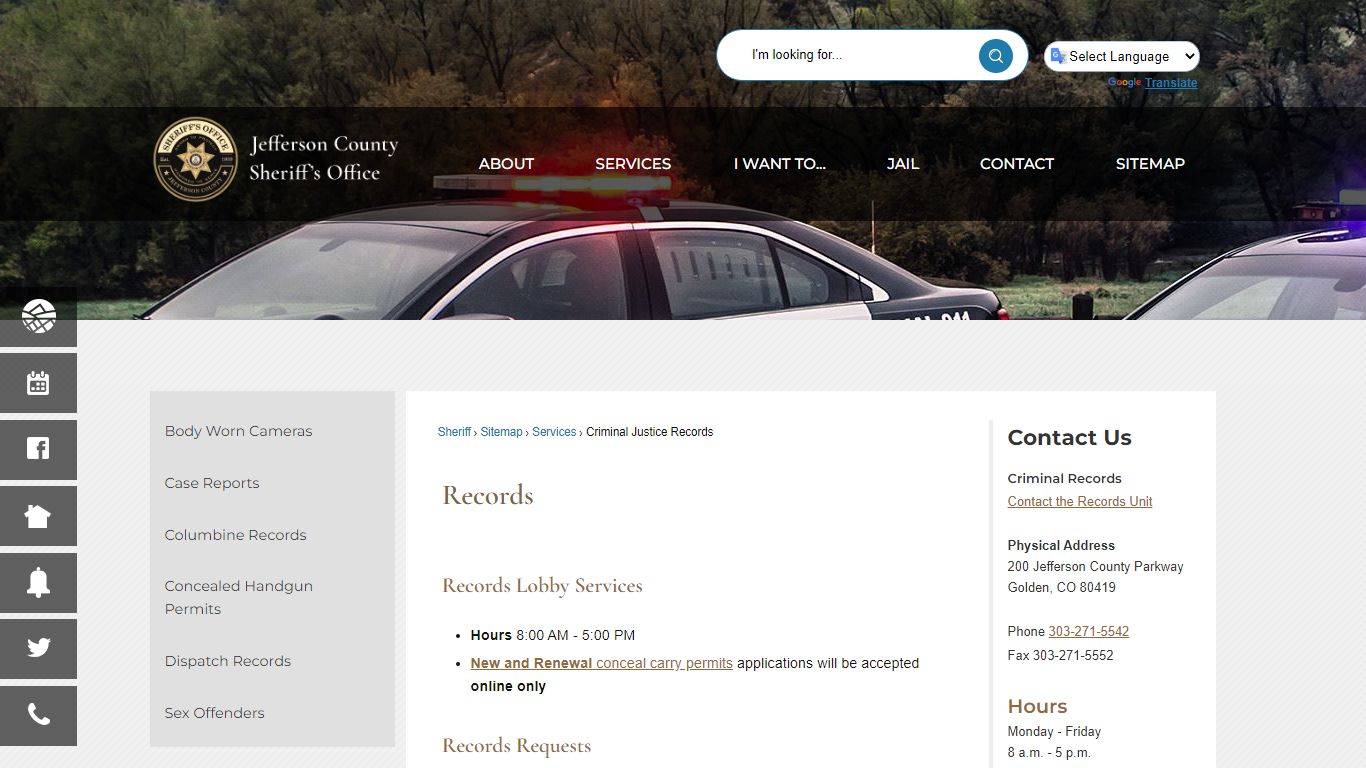Click the Fax 303-271-5552 text

pos(1060,656)
